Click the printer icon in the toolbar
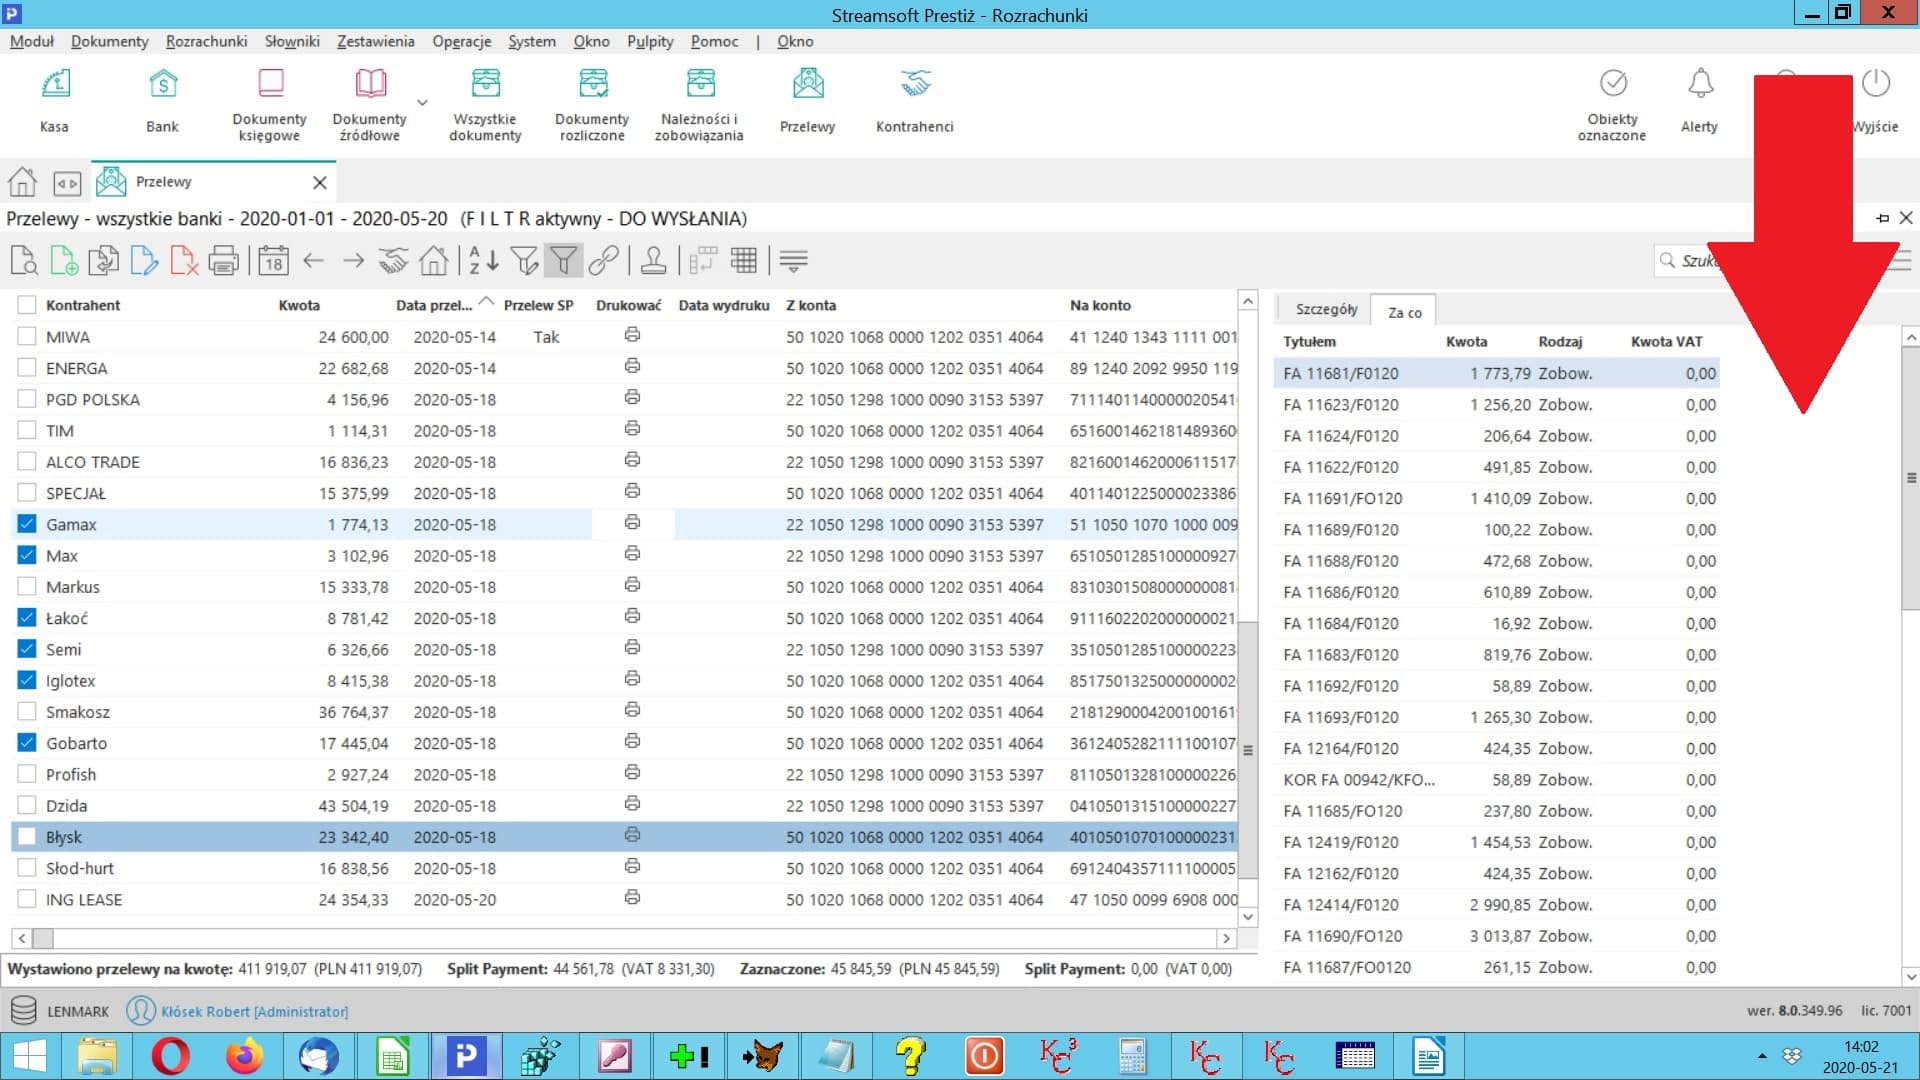Screen dimensions: 1920x1080 click(224, 261)
